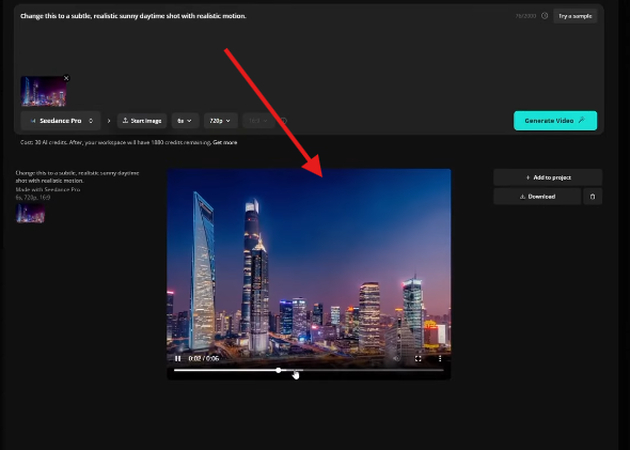This screenshot has height=450, width=630.
Task: Open the Seedance Pro model selector
Action: (x=61, y=121)
